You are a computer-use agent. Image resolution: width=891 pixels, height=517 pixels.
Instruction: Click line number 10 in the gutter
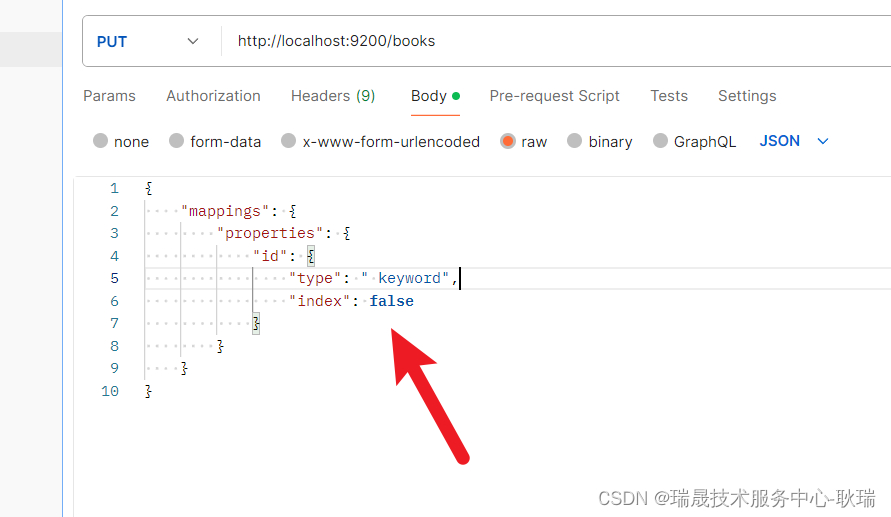click(110, 391)
